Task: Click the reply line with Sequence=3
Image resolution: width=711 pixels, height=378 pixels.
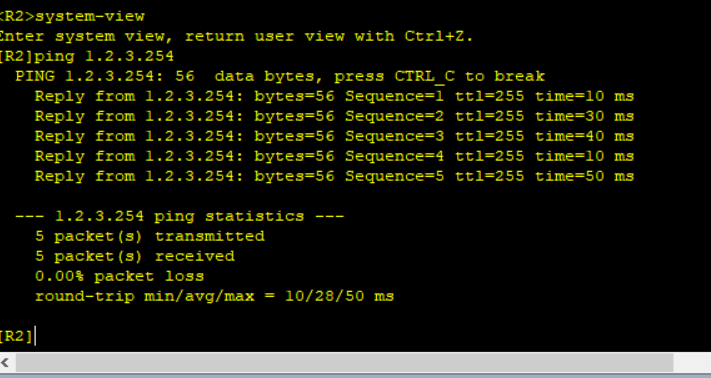Action: (x=334, y=136)
